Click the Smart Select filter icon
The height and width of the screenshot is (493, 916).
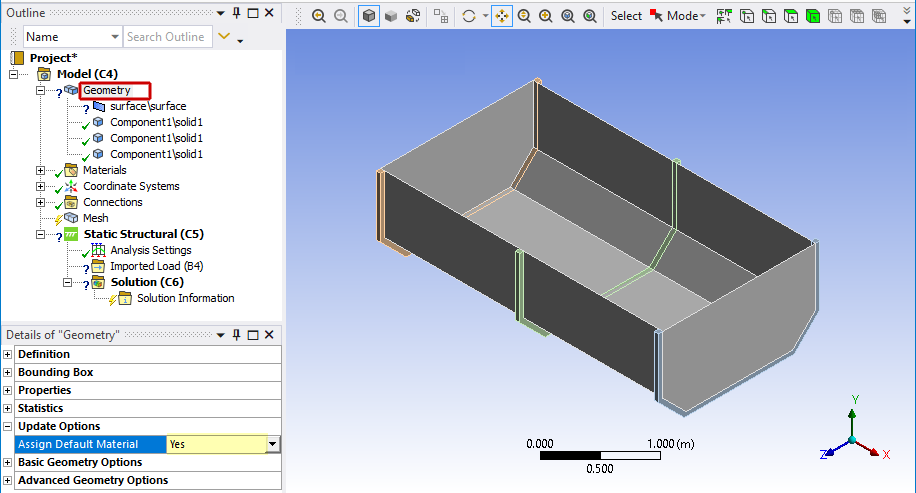tap(725, 16)
